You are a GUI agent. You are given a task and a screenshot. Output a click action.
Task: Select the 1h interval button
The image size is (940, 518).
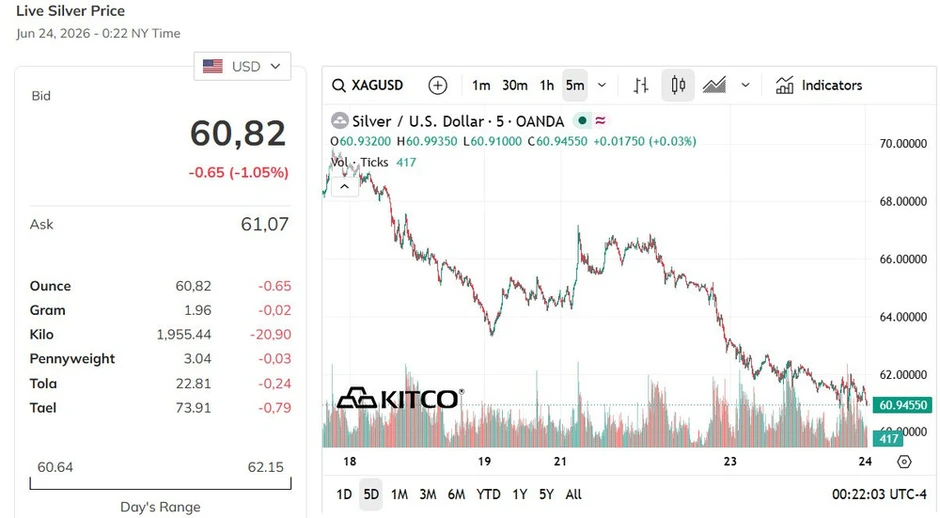(x=547, y=85)
